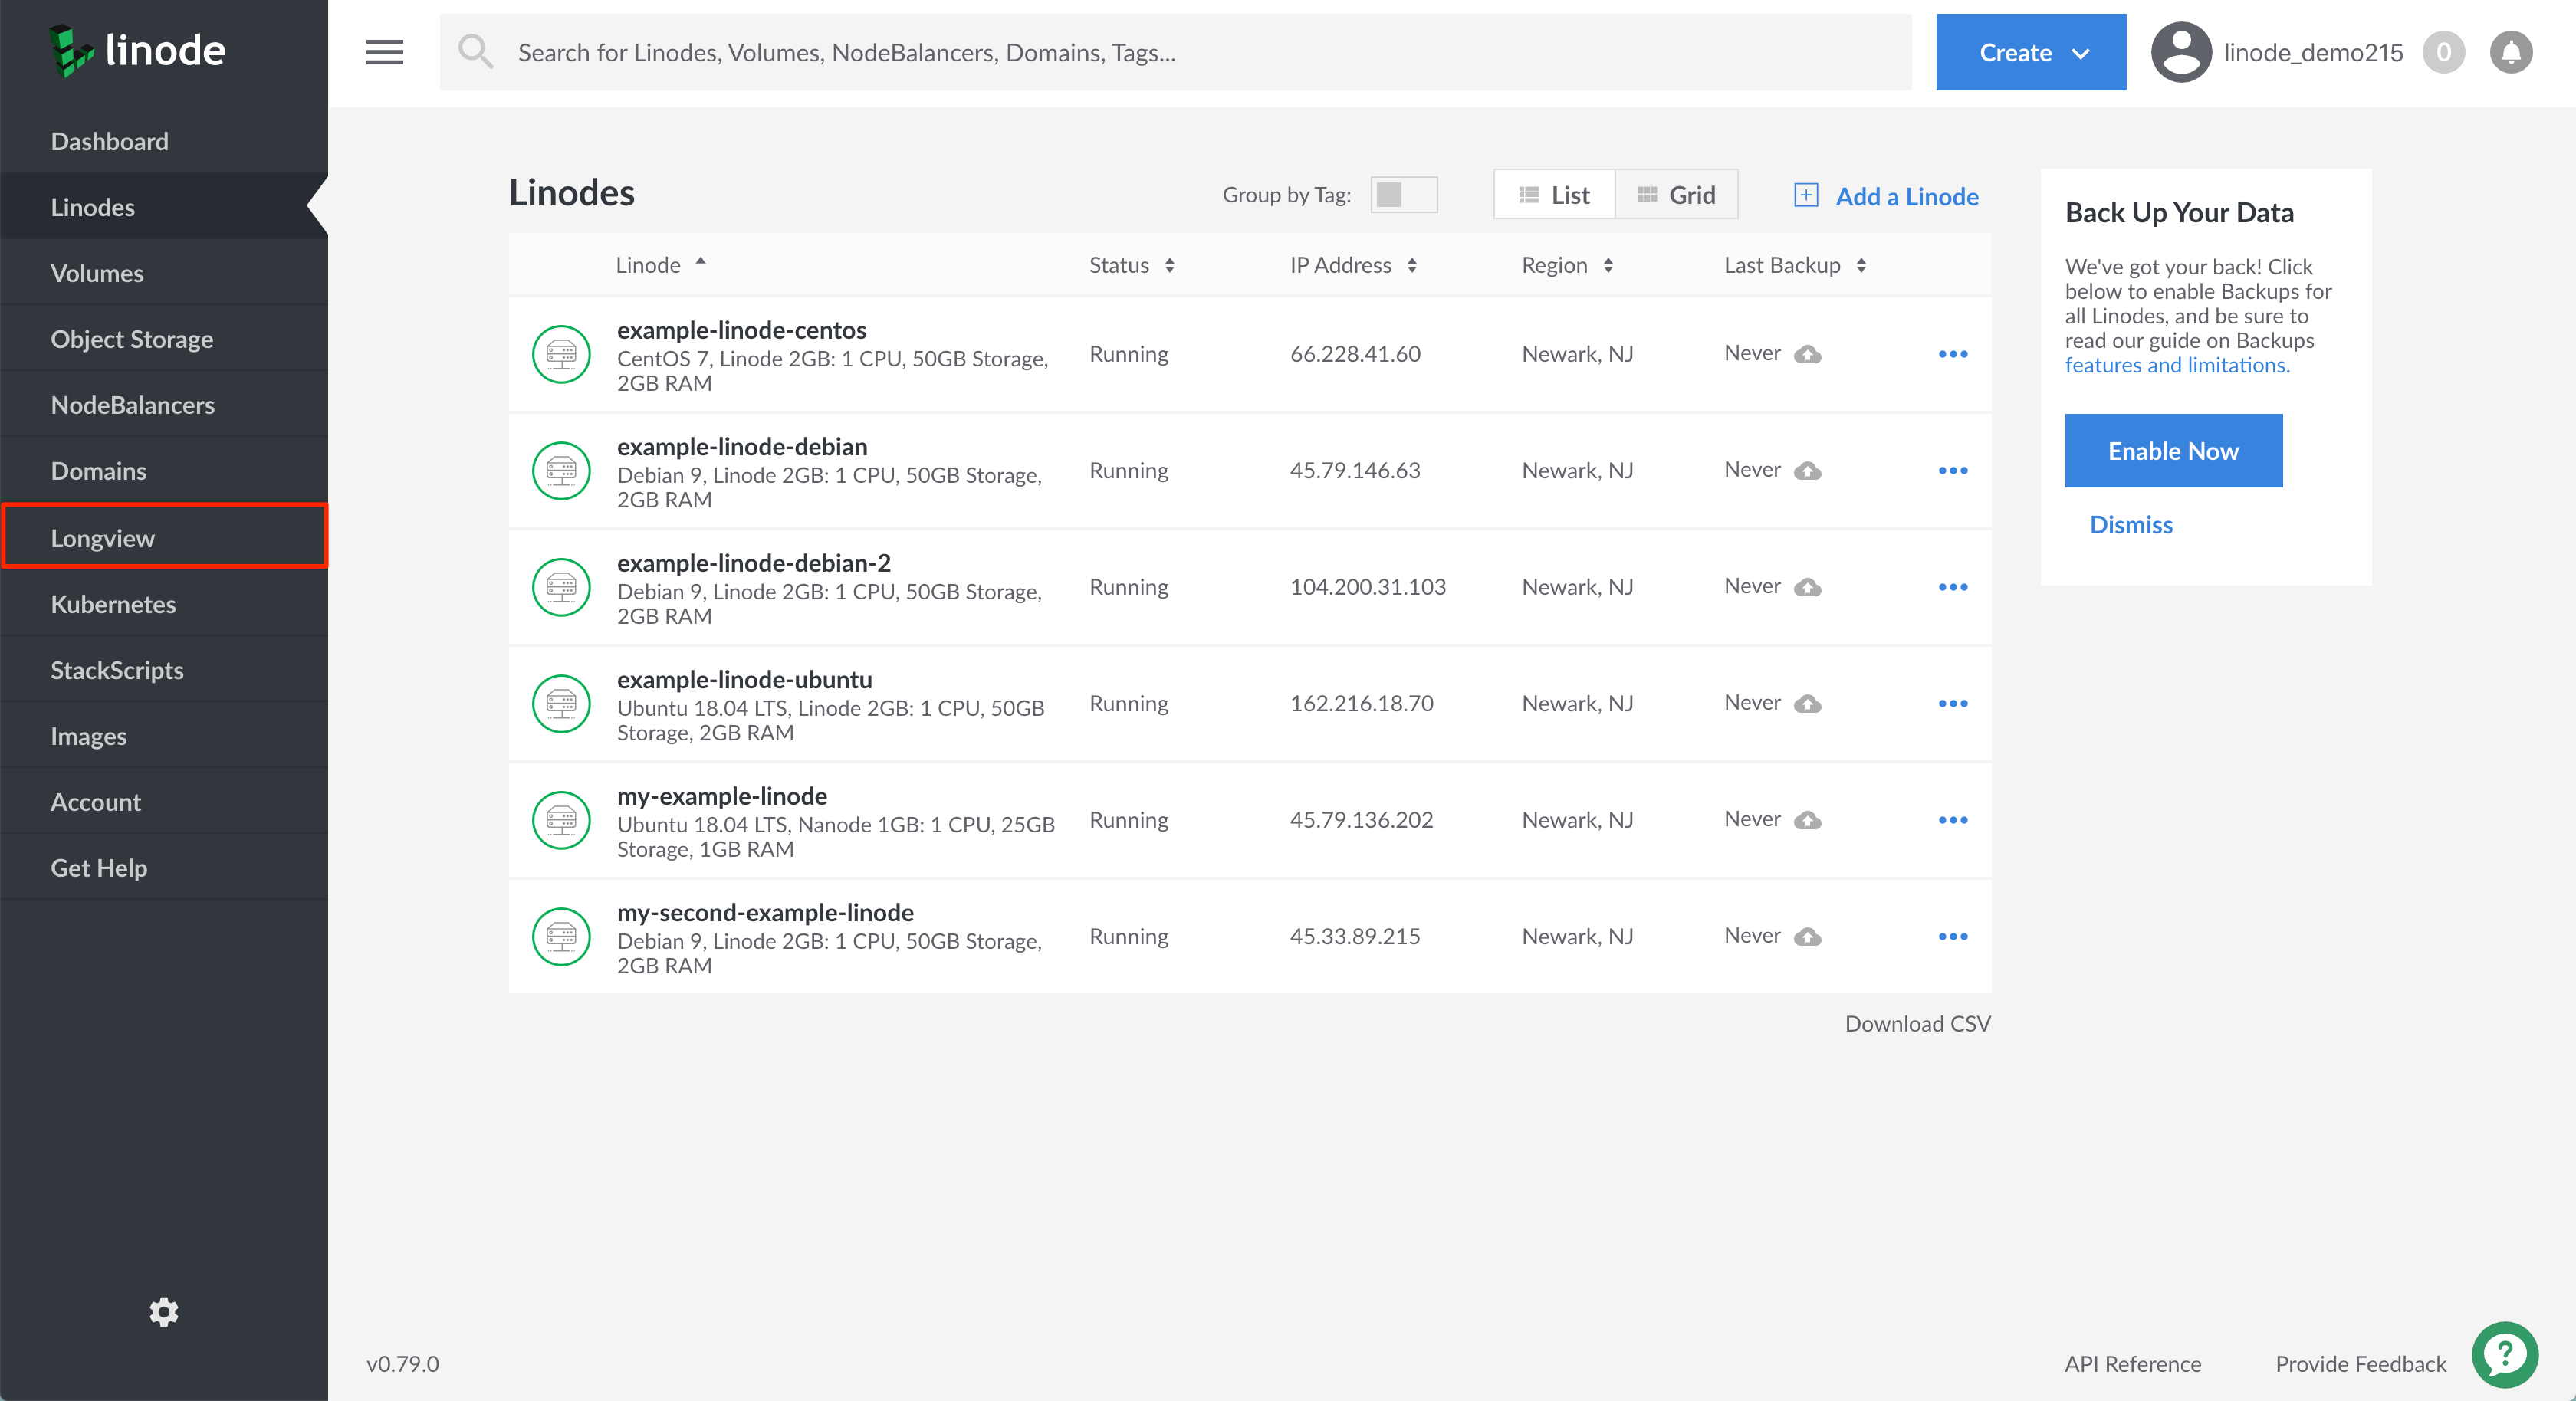Sort table by Last Backup column
This screenshot has height=1401, width=2576.
point(1795,265)
